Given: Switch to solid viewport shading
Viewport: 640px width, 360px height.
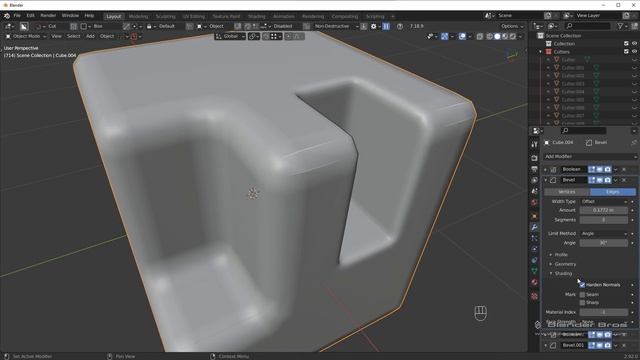Looking at the screenshot, I should 497,36.
